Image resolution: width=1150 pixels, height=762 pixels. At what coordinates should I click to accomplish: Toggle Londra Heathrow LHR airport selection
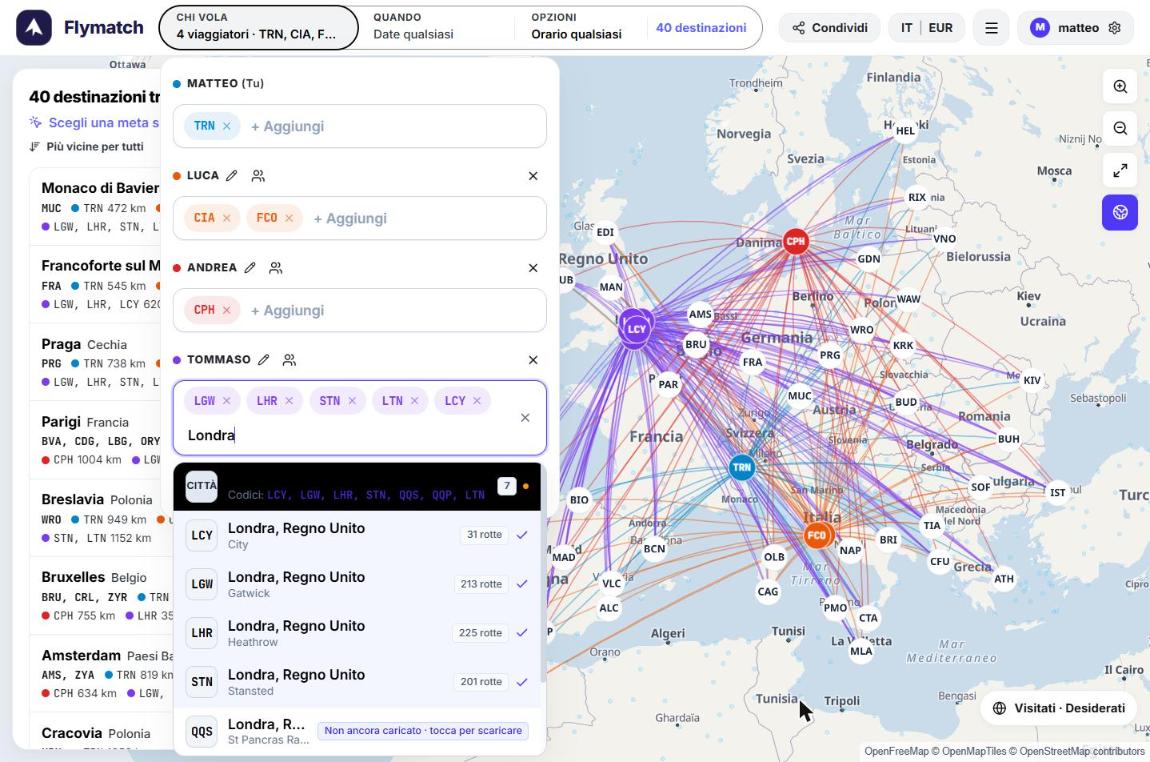pyautogui.click(x=357, y=633)
